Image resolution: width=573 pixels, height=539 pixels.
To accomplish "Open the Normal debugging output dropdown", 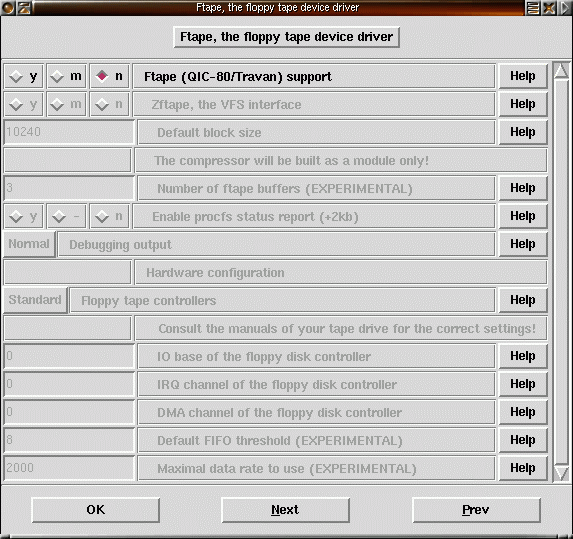I will [29, 244].
